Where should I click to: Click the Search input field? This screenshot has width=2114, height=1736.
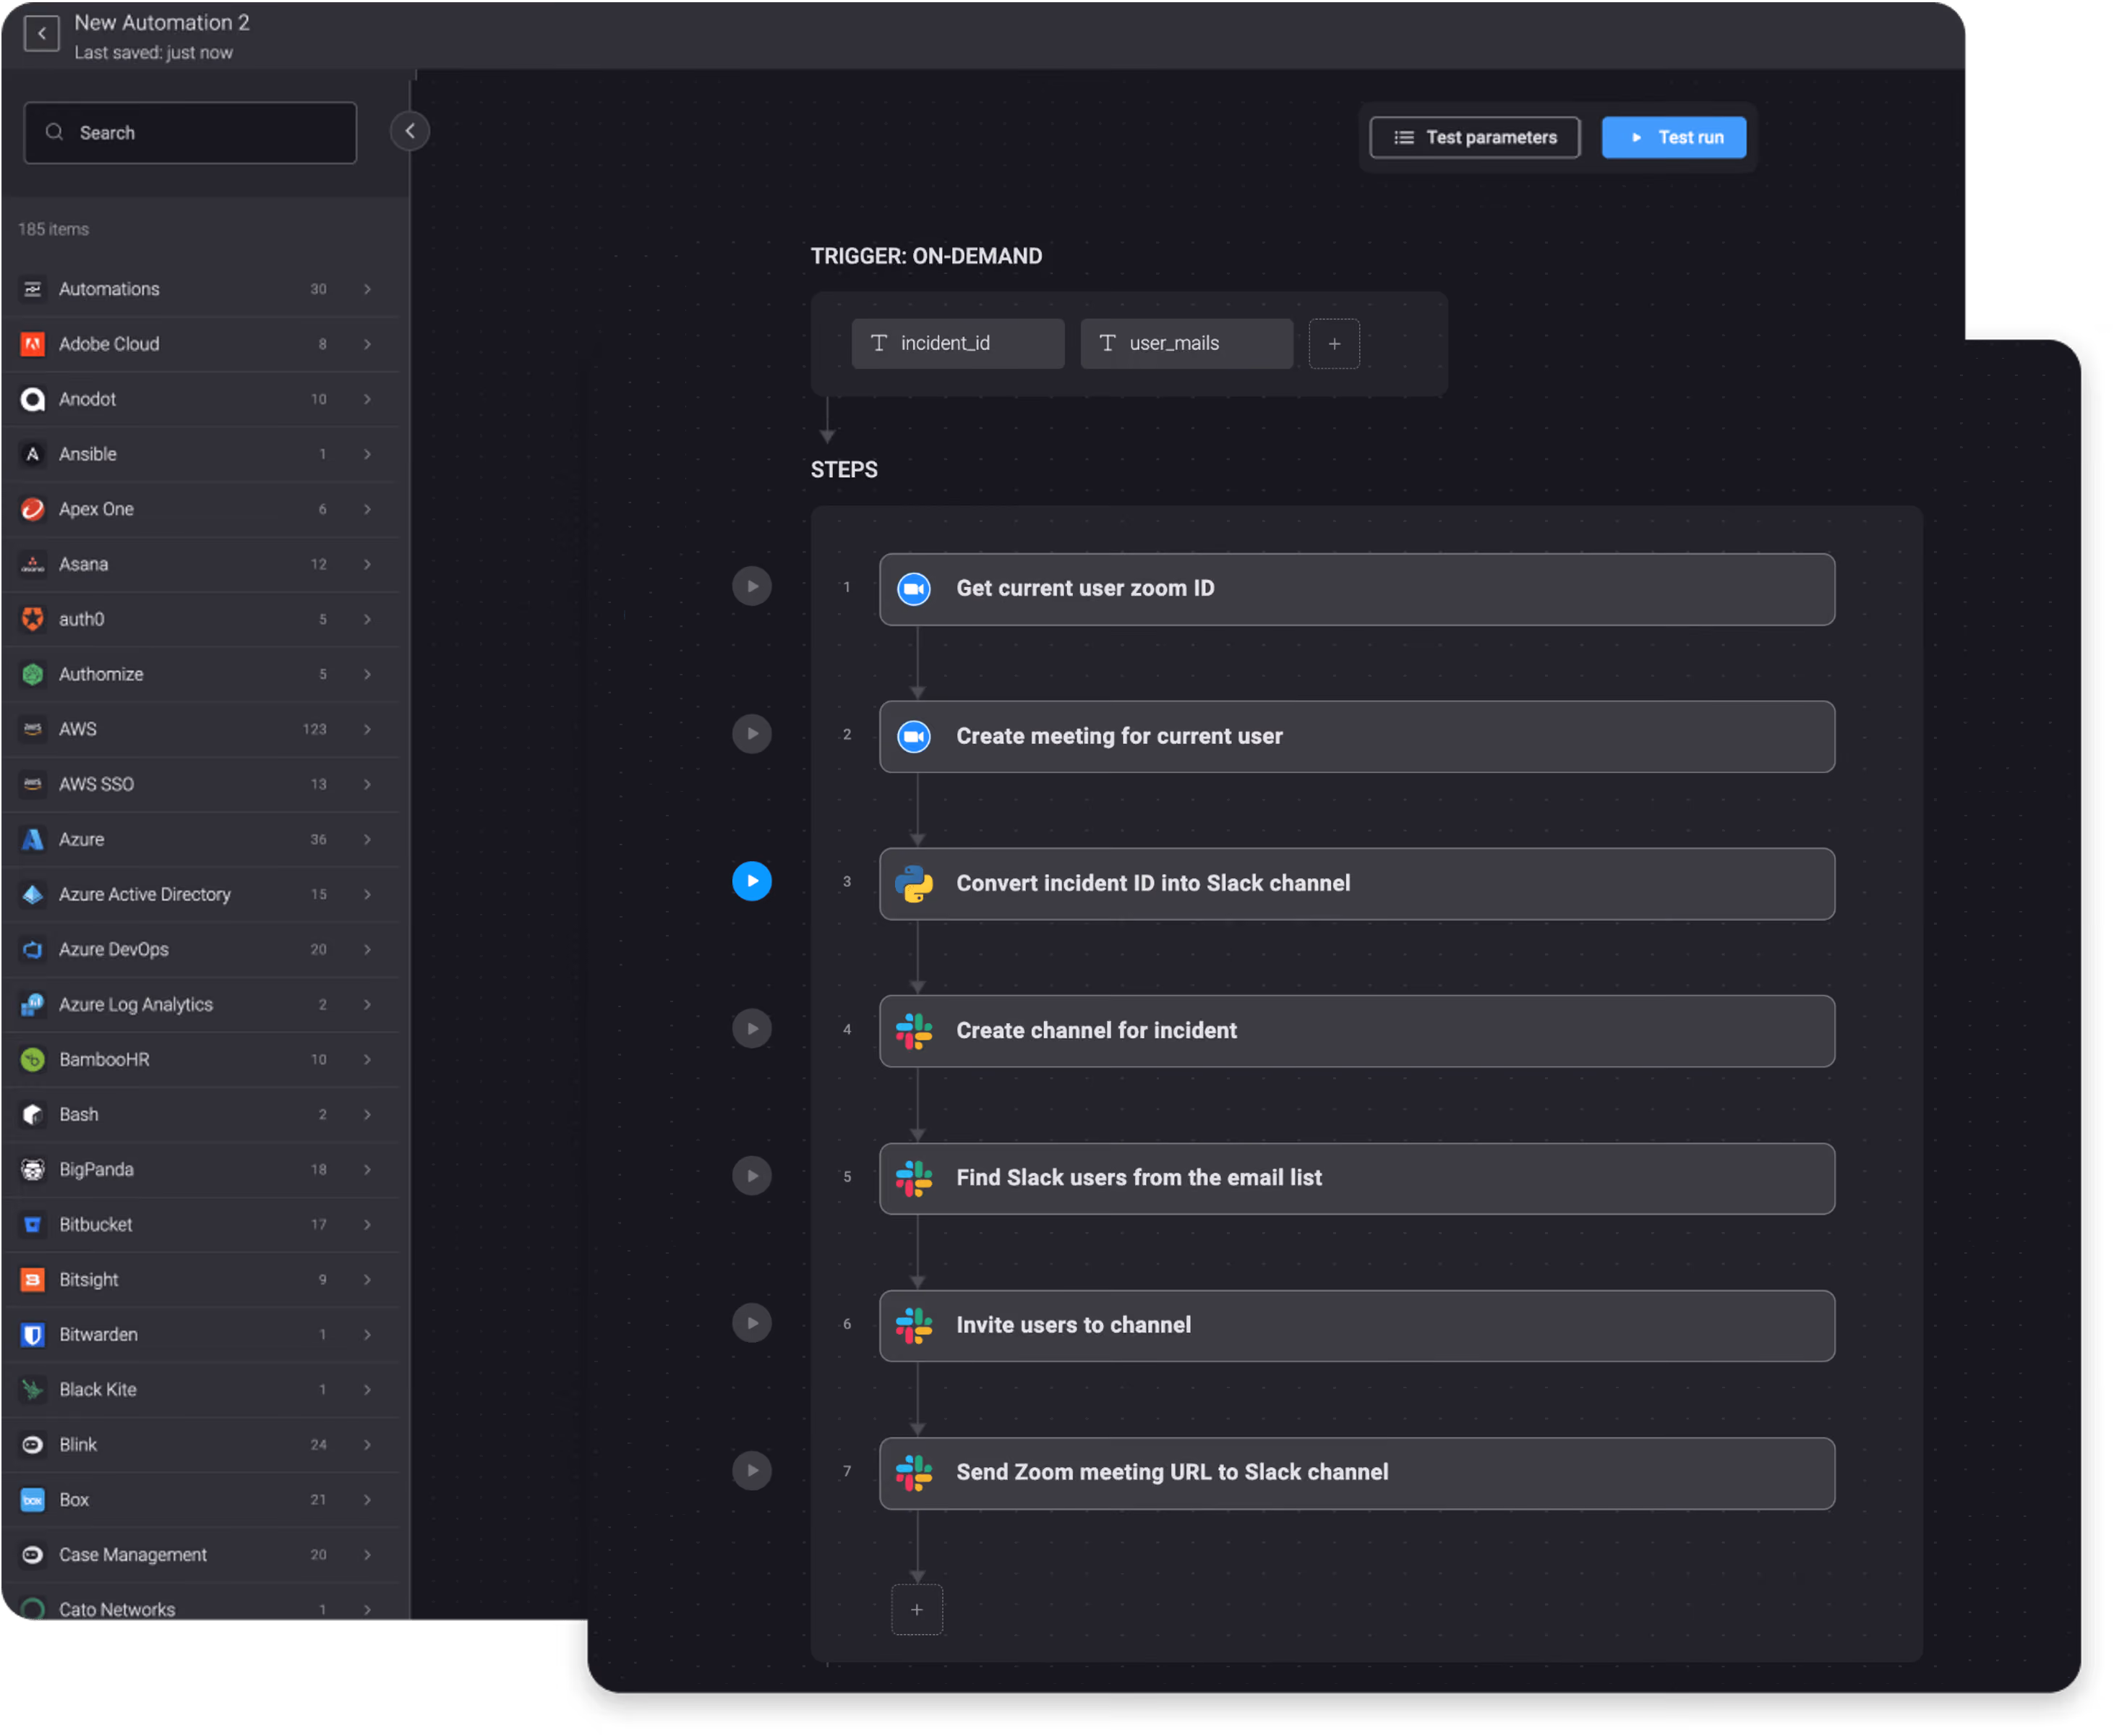click(x=190, y=133)
